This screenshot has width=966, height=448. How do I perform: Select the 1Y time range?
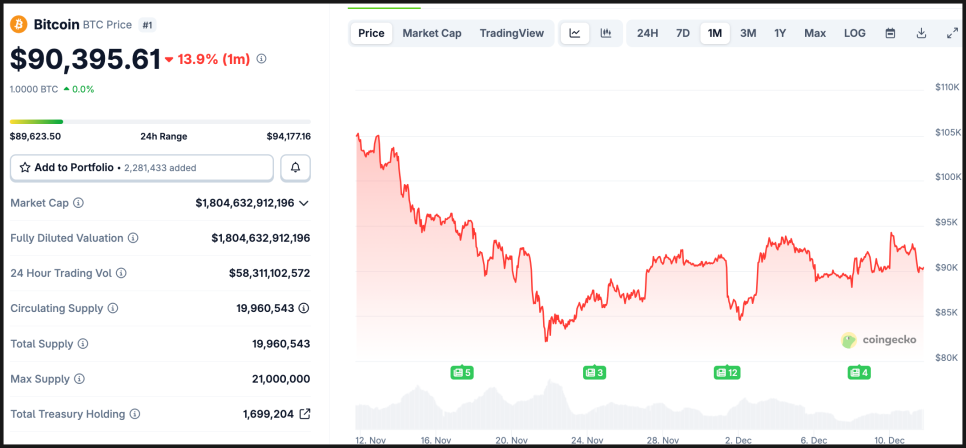[x=780, y=33]
